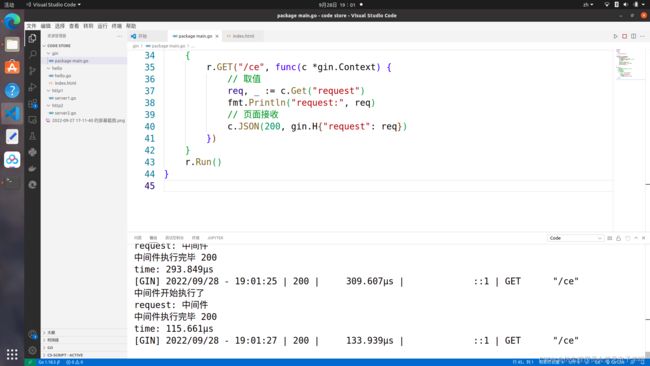The width and height of the screenshot is (650, 366).
Task: Lock the output panel scrolling
Action: (618, 238)
